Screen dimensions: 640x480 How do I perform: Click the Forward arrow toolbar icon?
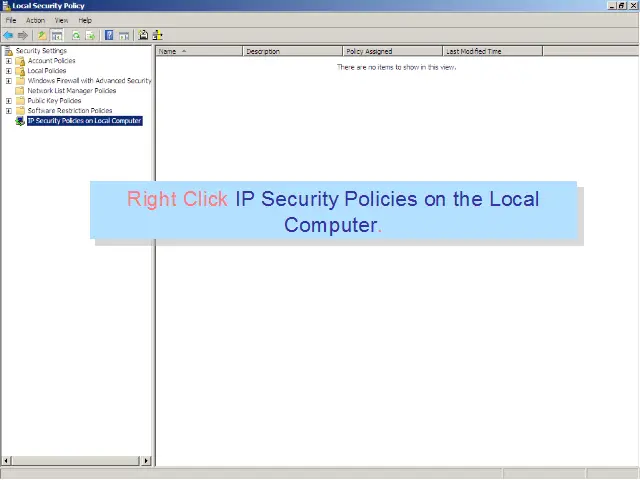coord(23,35)
